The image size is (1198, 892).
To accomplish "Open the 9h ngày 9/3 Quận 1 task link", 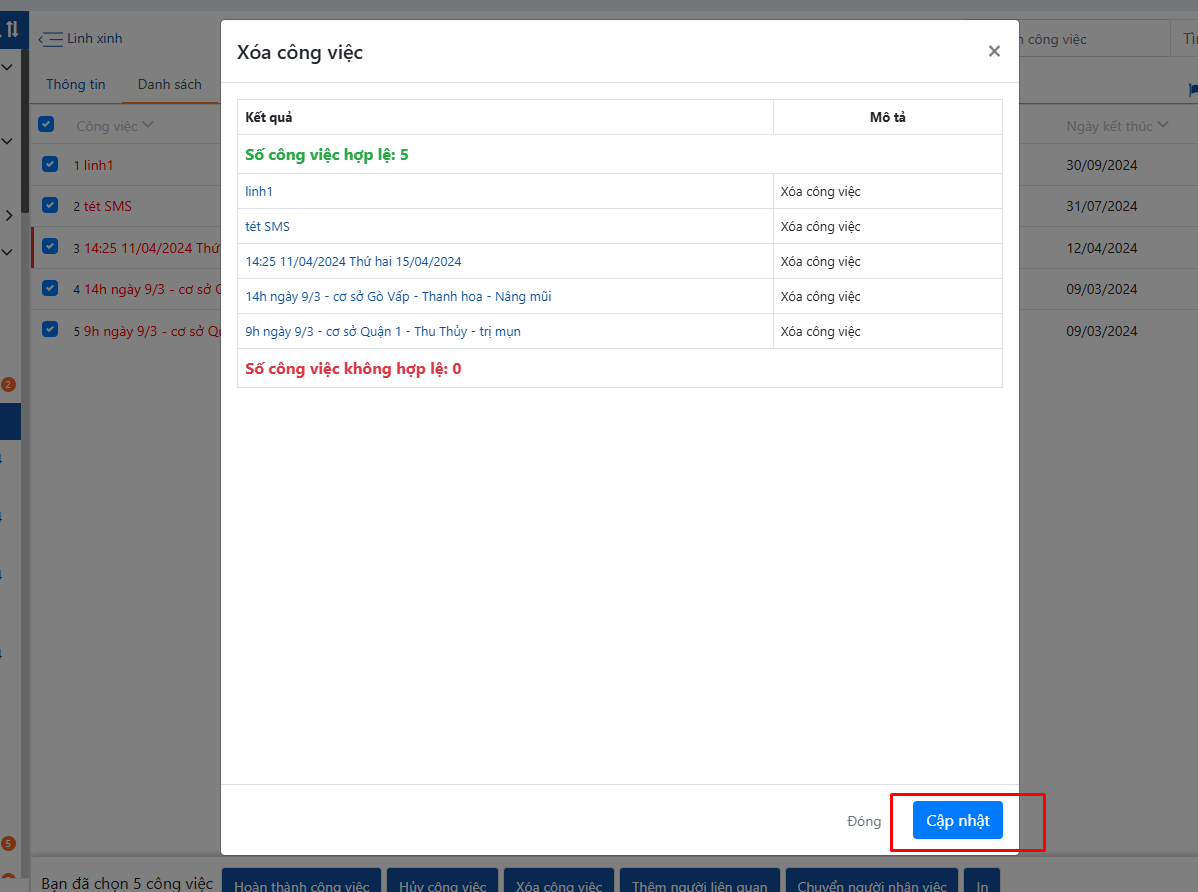I will coord(383,332).
